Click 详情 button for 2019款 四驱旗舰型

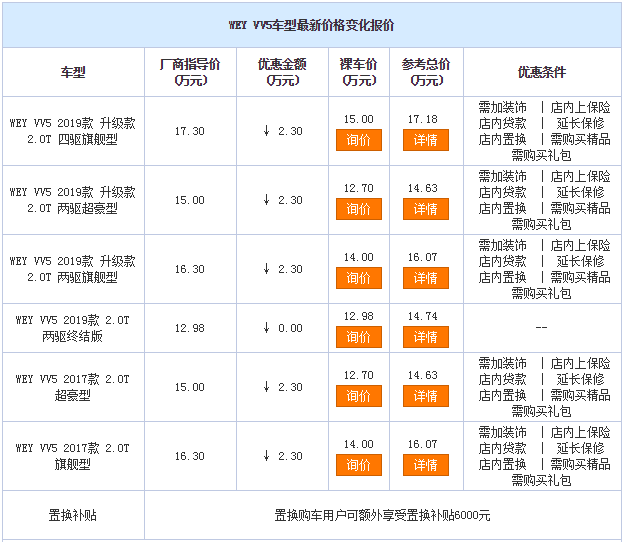click(425, 140)
